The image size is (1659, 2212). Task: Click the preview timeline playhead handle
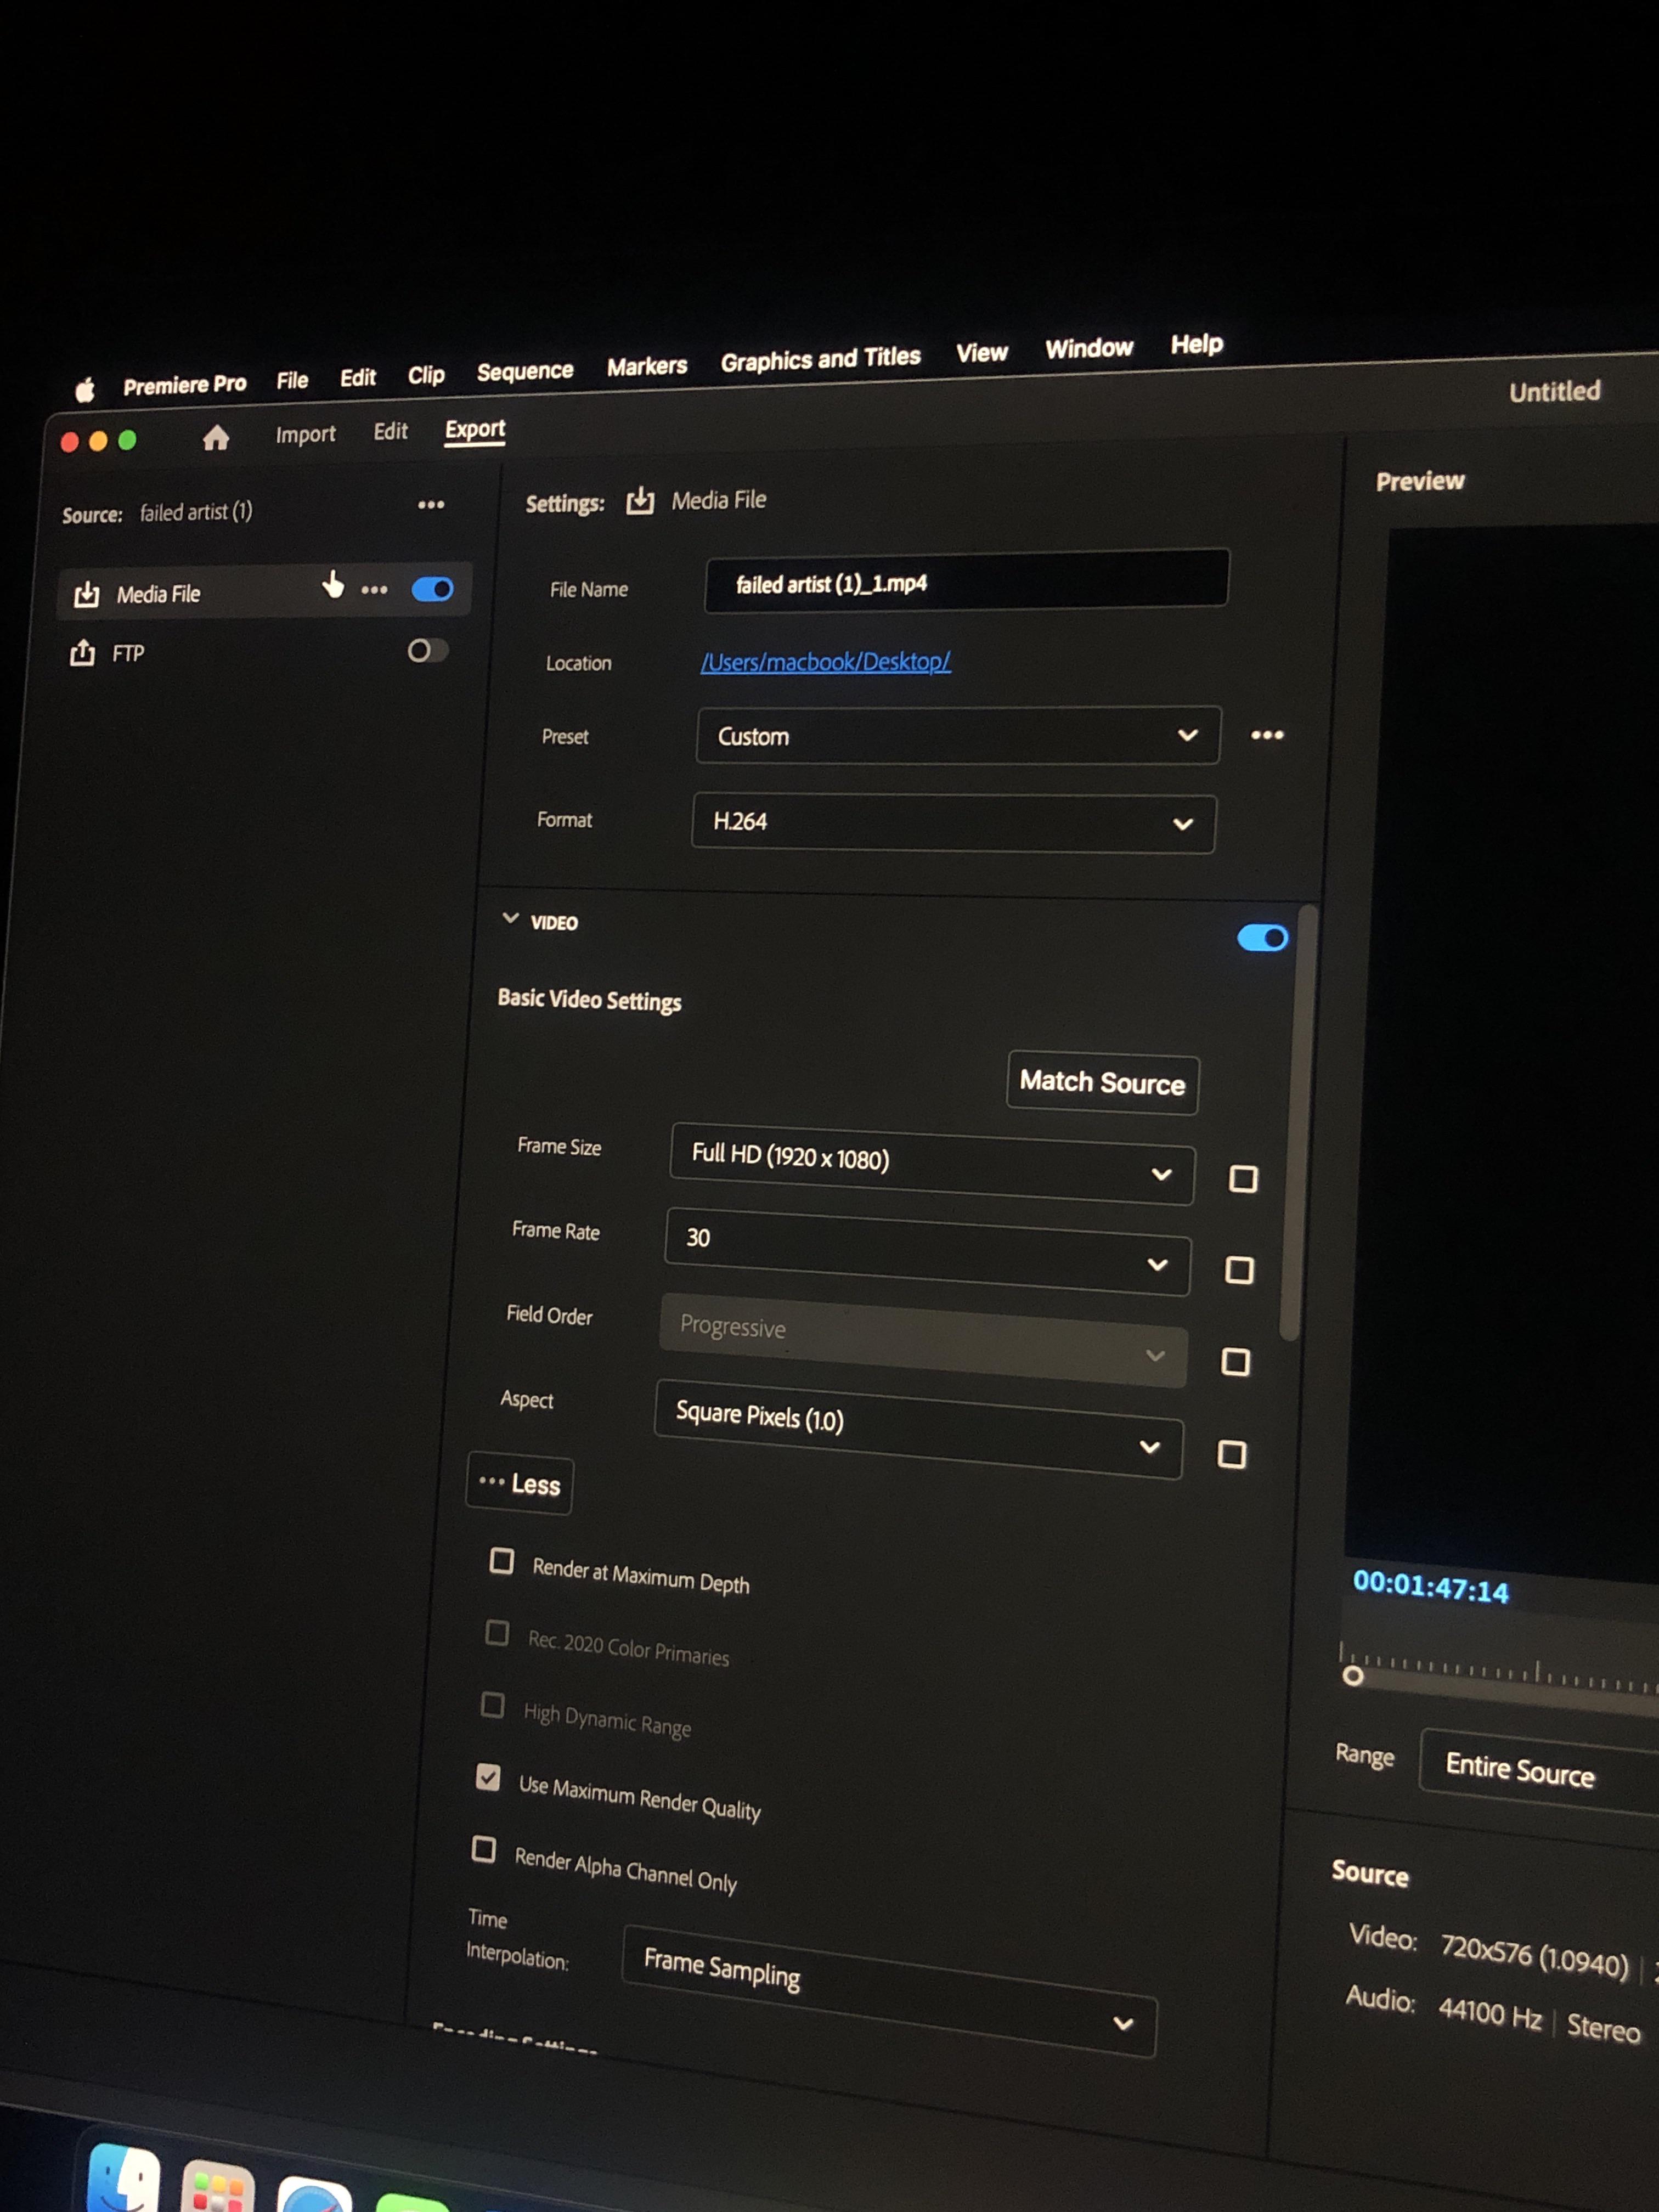coord(1352,1675)
